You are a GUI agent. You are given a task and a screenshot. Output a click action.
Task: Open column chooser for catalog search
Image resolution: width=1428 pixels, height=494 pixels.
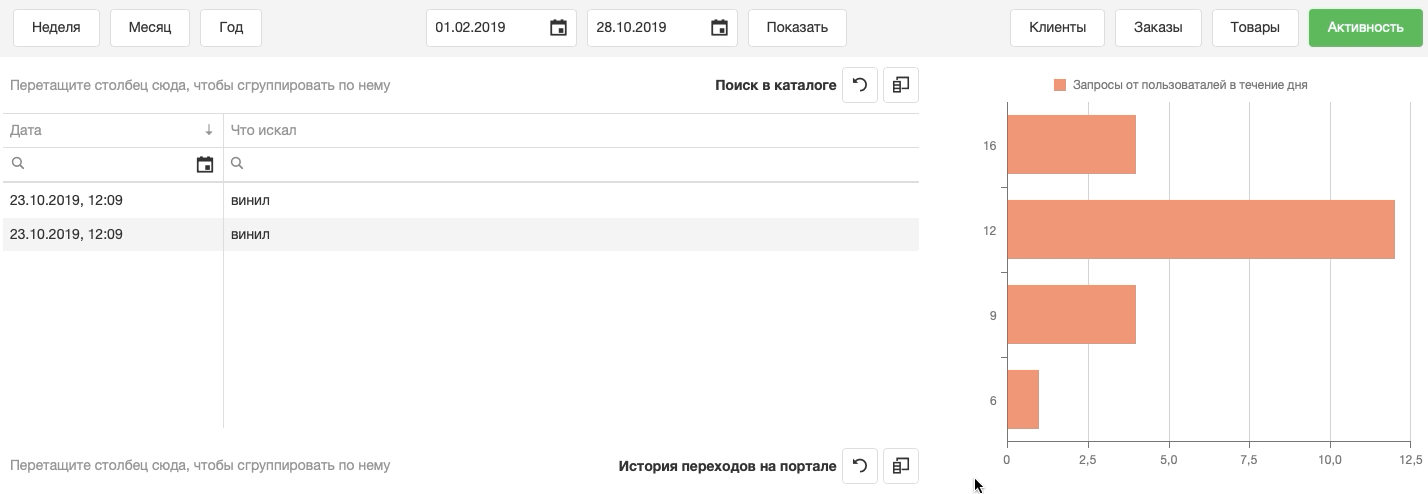pyautogui.click(x=901, y=85)
